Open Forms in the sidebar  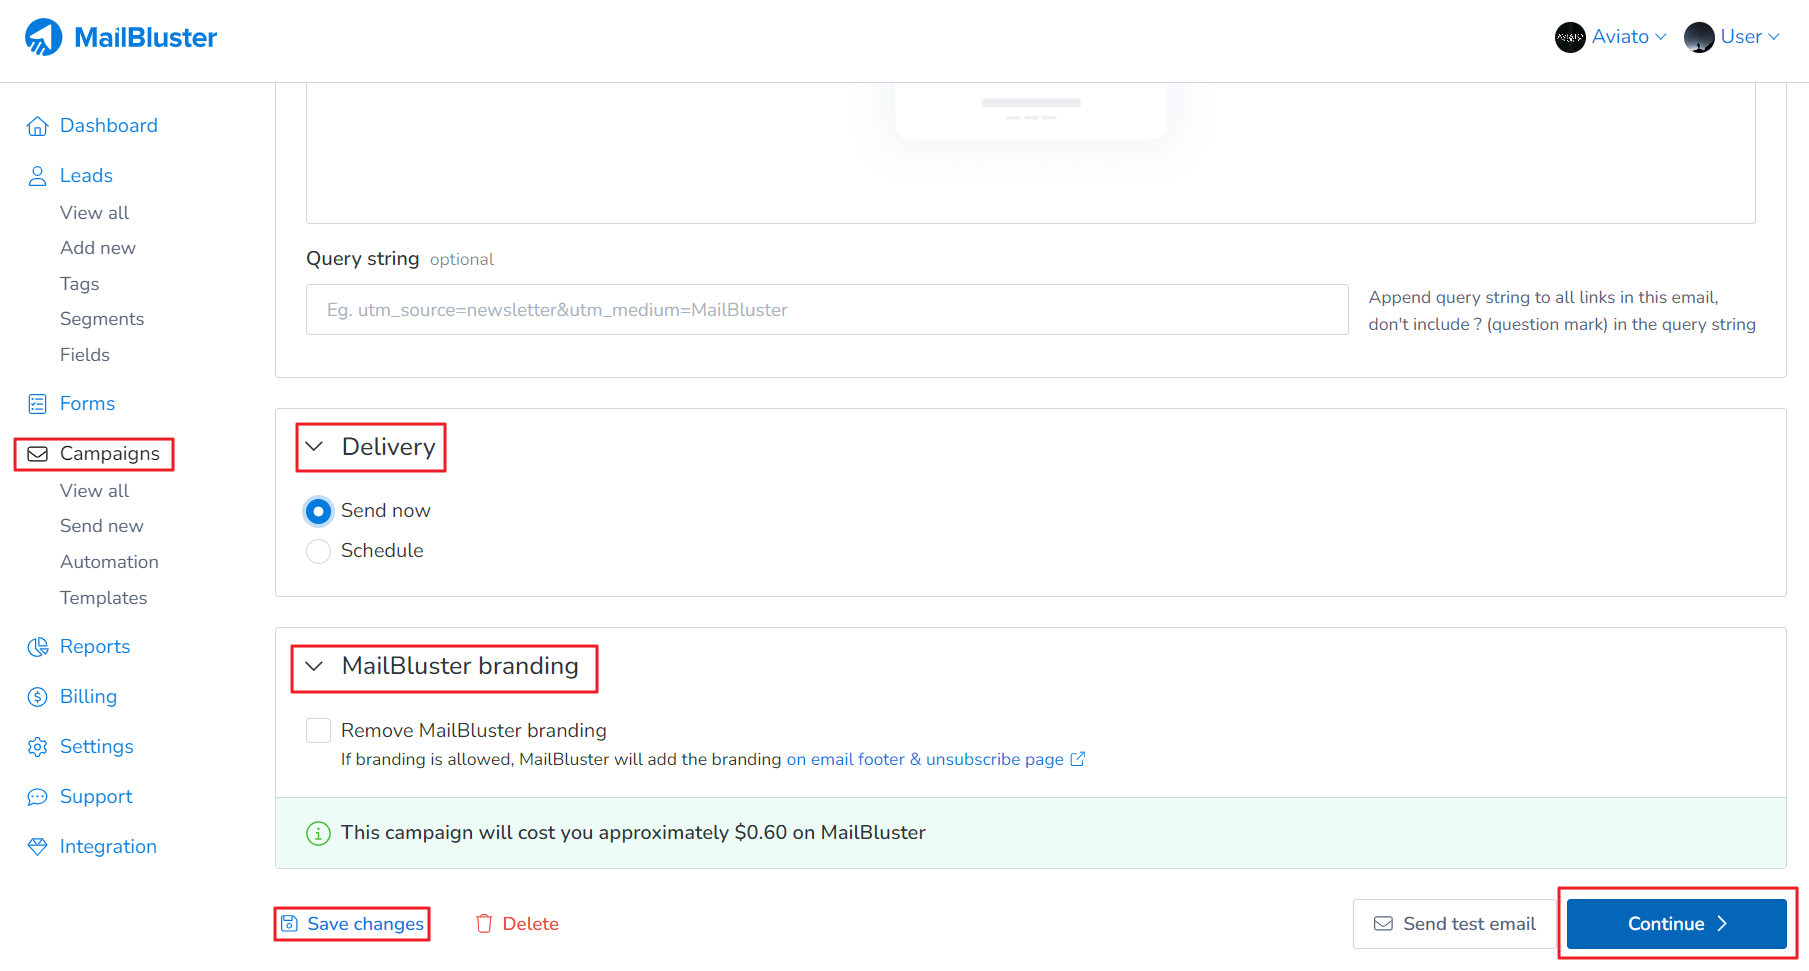click(87, 404)
